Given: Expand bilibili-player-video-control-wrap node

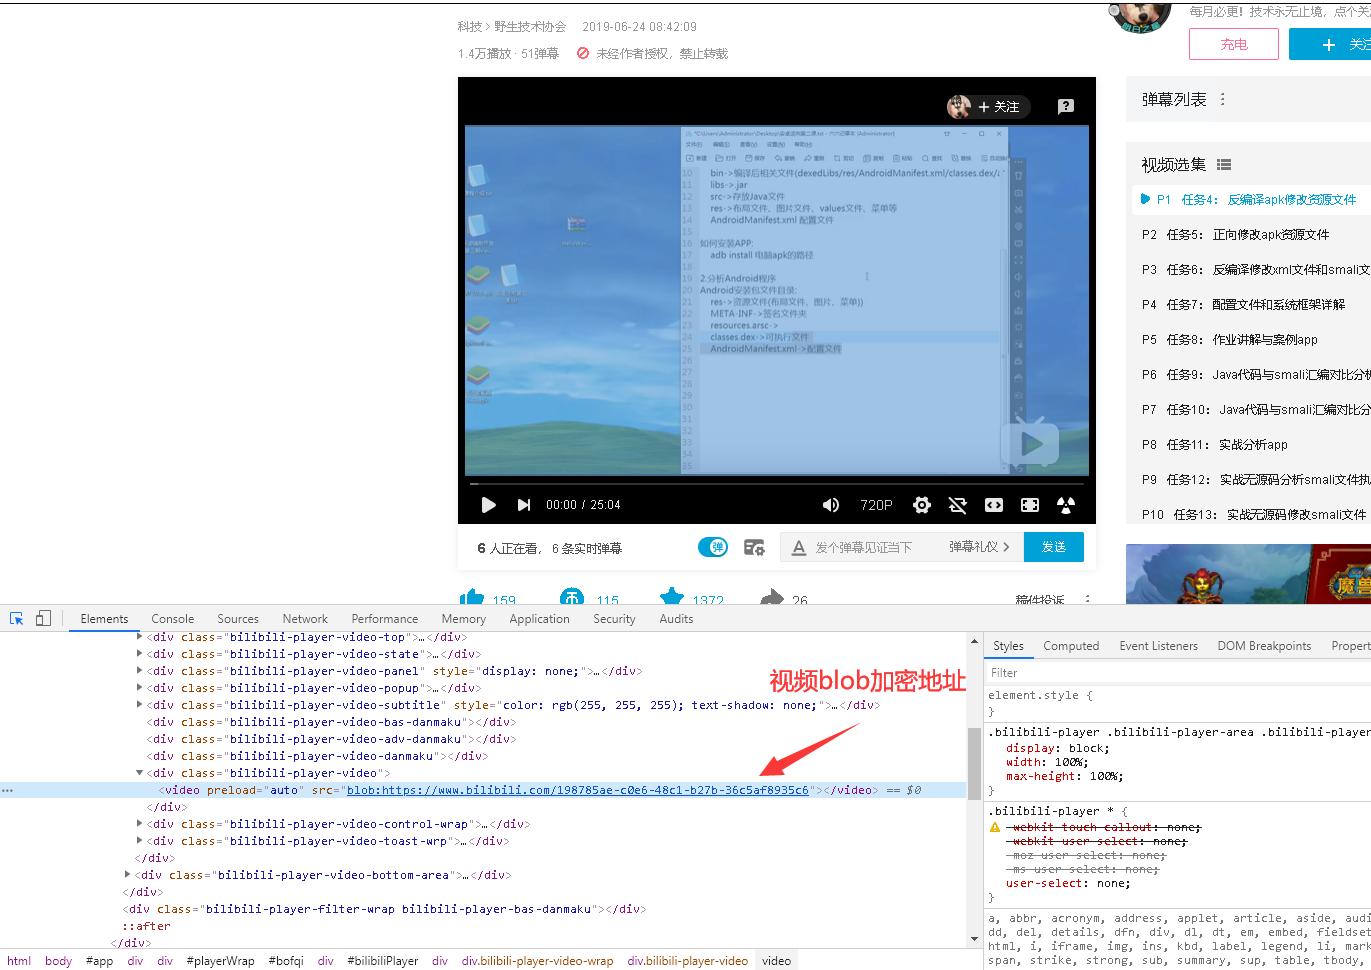Looking at the screenshot, I should click(139, 824).
